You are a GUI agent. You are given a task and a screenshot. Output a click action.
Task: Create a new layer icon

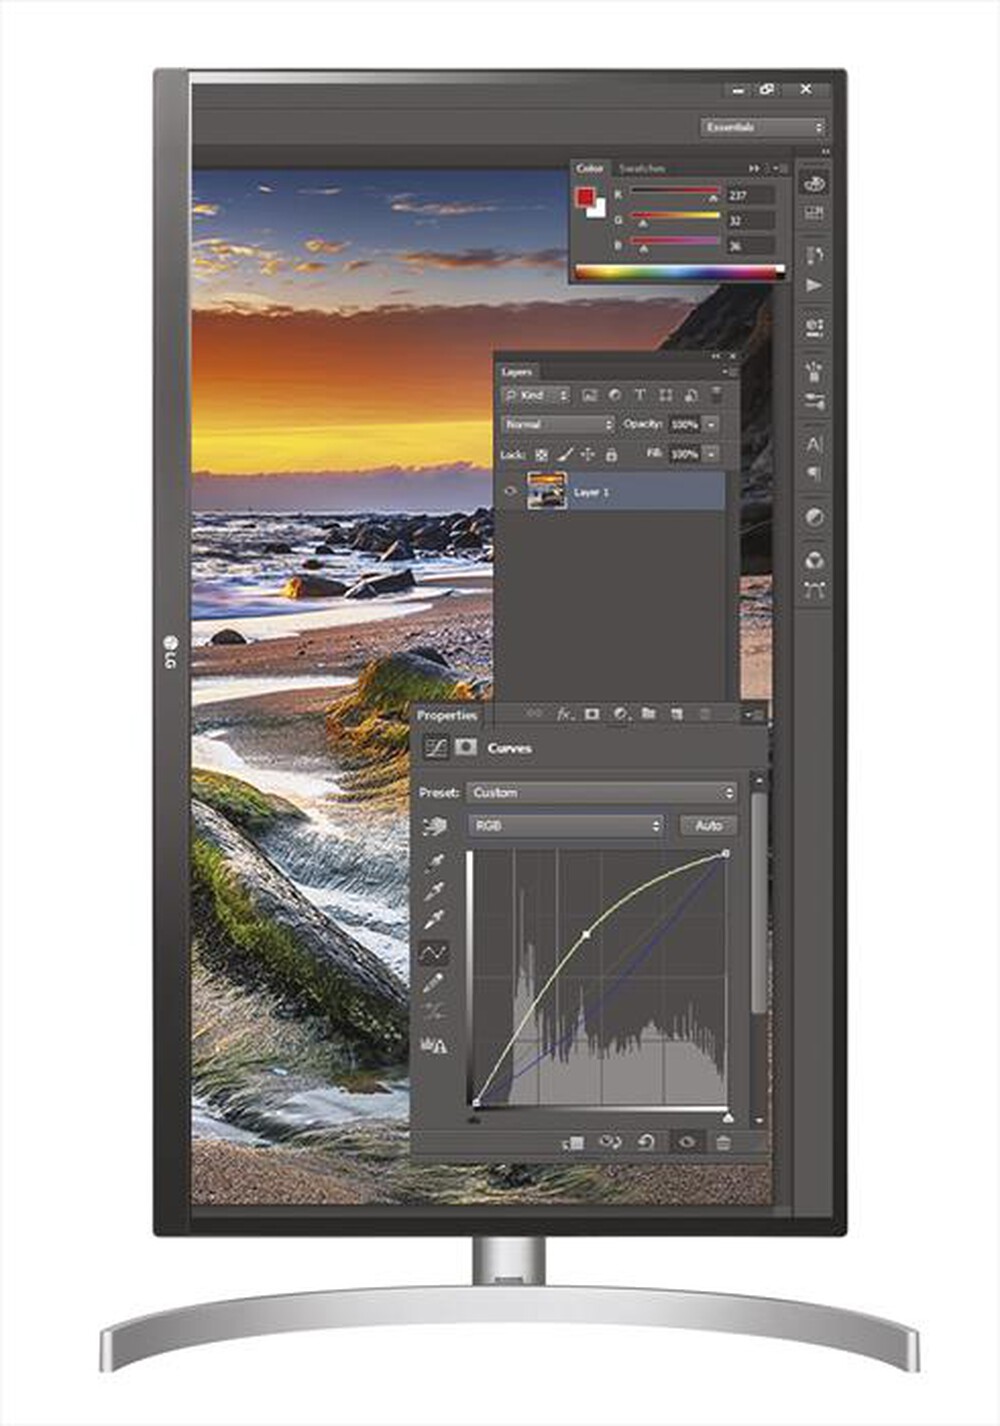point(676,714)
